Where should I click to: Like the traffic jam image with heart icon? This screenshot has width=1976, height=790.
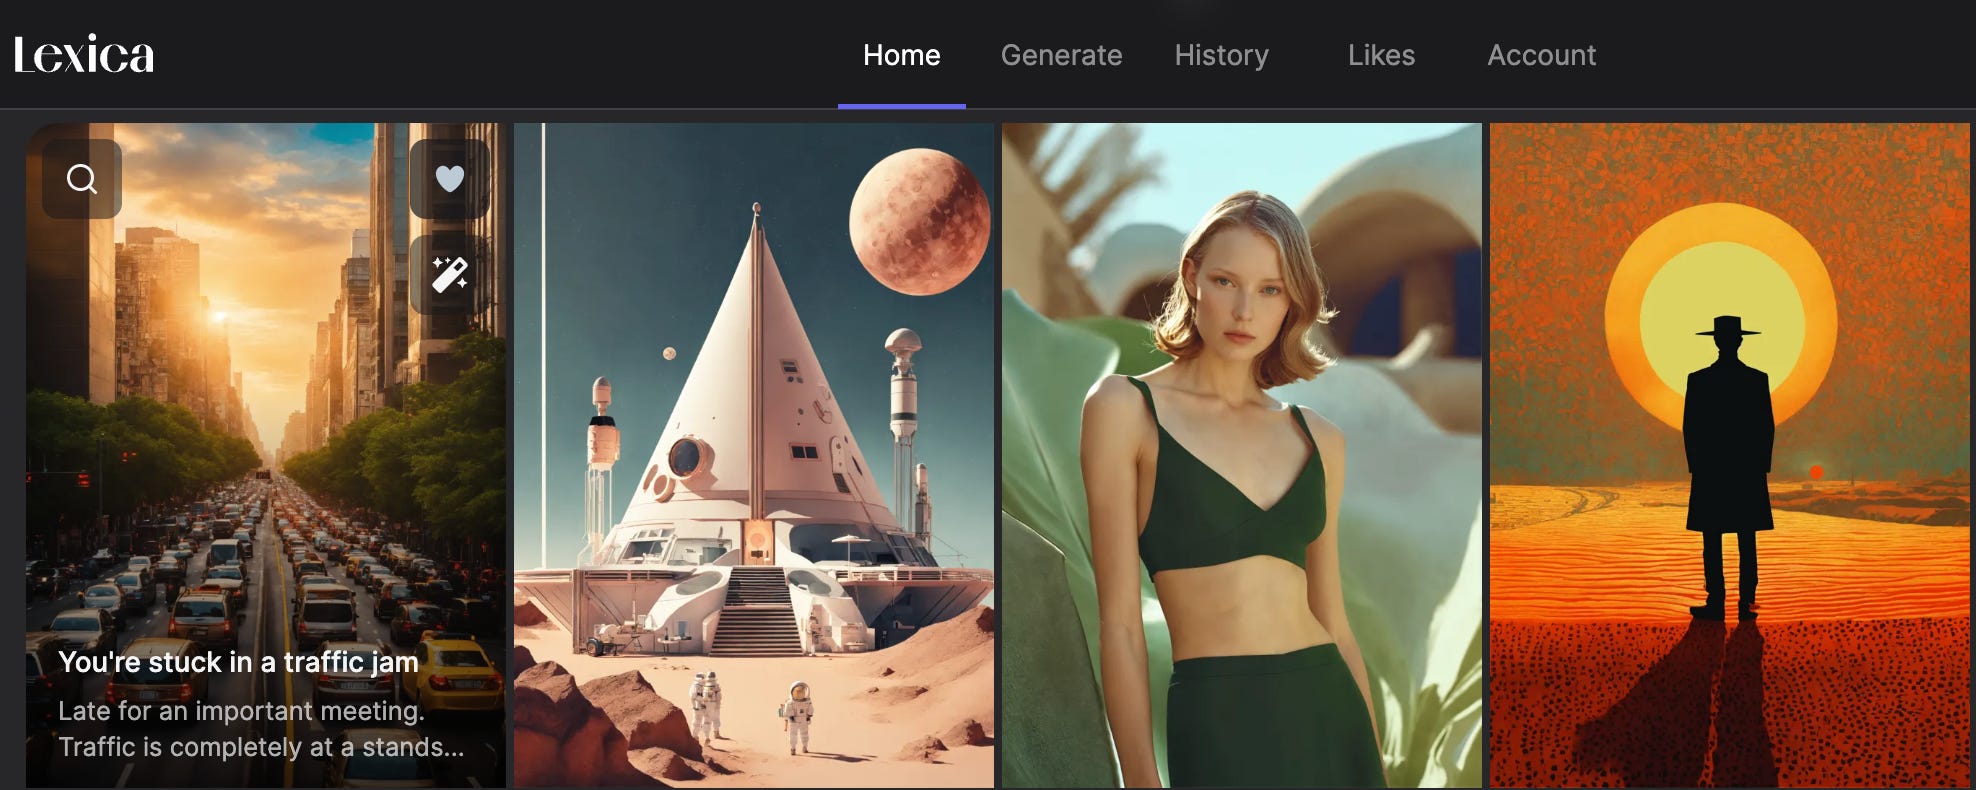point(450,179)
